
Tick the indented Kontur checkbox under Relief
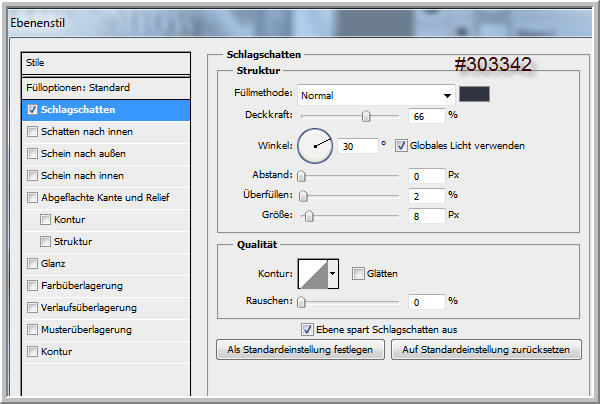[46, 220]
